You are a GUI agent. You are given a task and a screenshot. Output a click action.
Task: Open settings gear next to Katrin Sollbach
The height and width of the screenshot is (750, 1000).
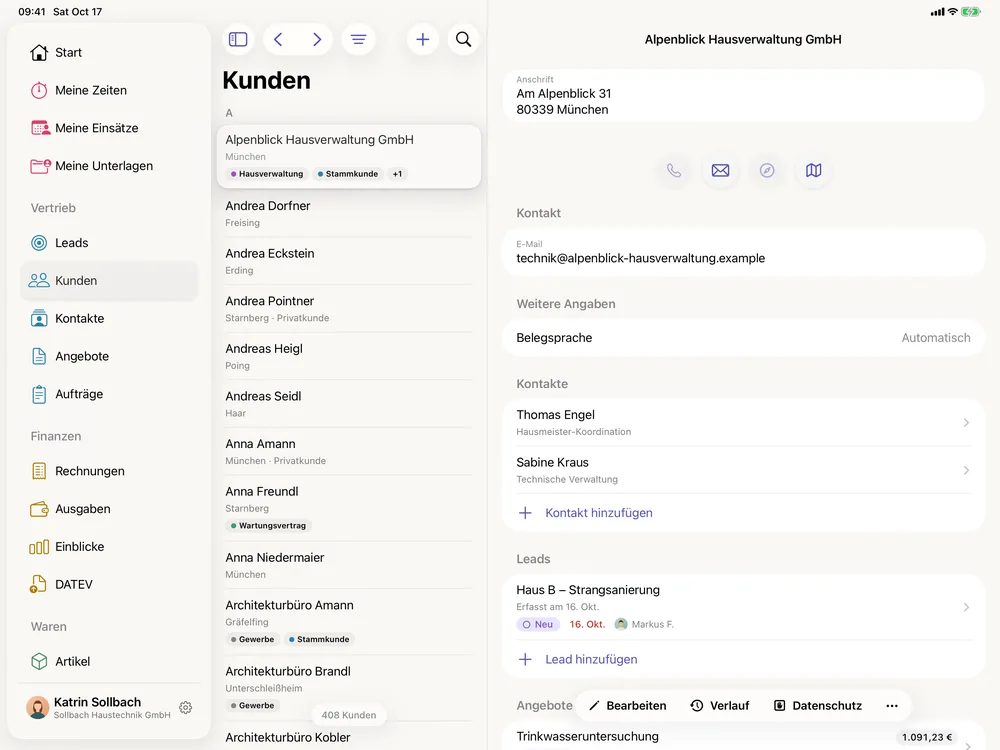(186, 707)
